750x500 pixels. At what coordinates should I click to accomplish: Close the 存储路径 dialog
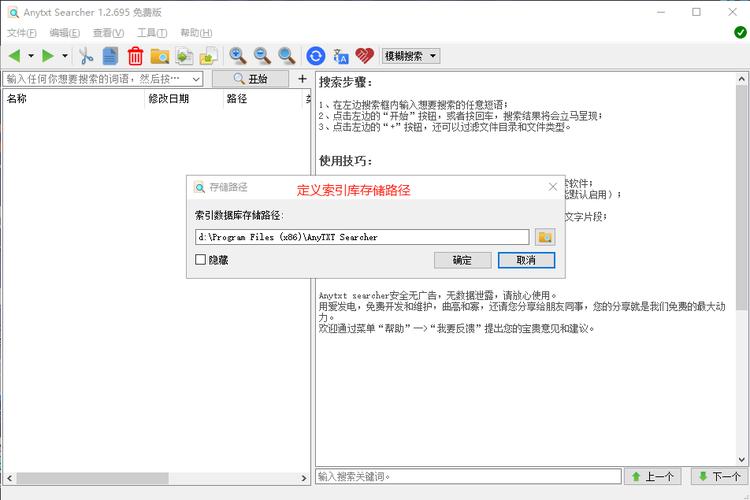tap(552, 187)
